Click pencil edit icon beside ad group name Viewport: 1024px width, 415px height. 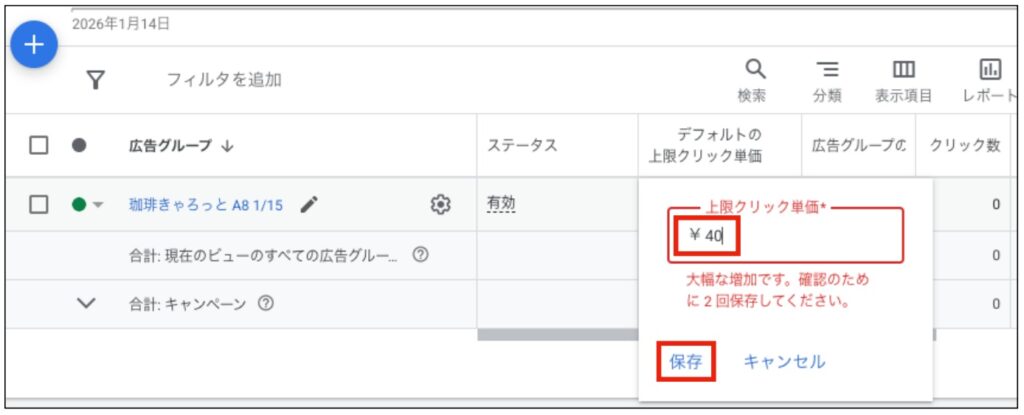pyautogui.click(x=309, y=205)
